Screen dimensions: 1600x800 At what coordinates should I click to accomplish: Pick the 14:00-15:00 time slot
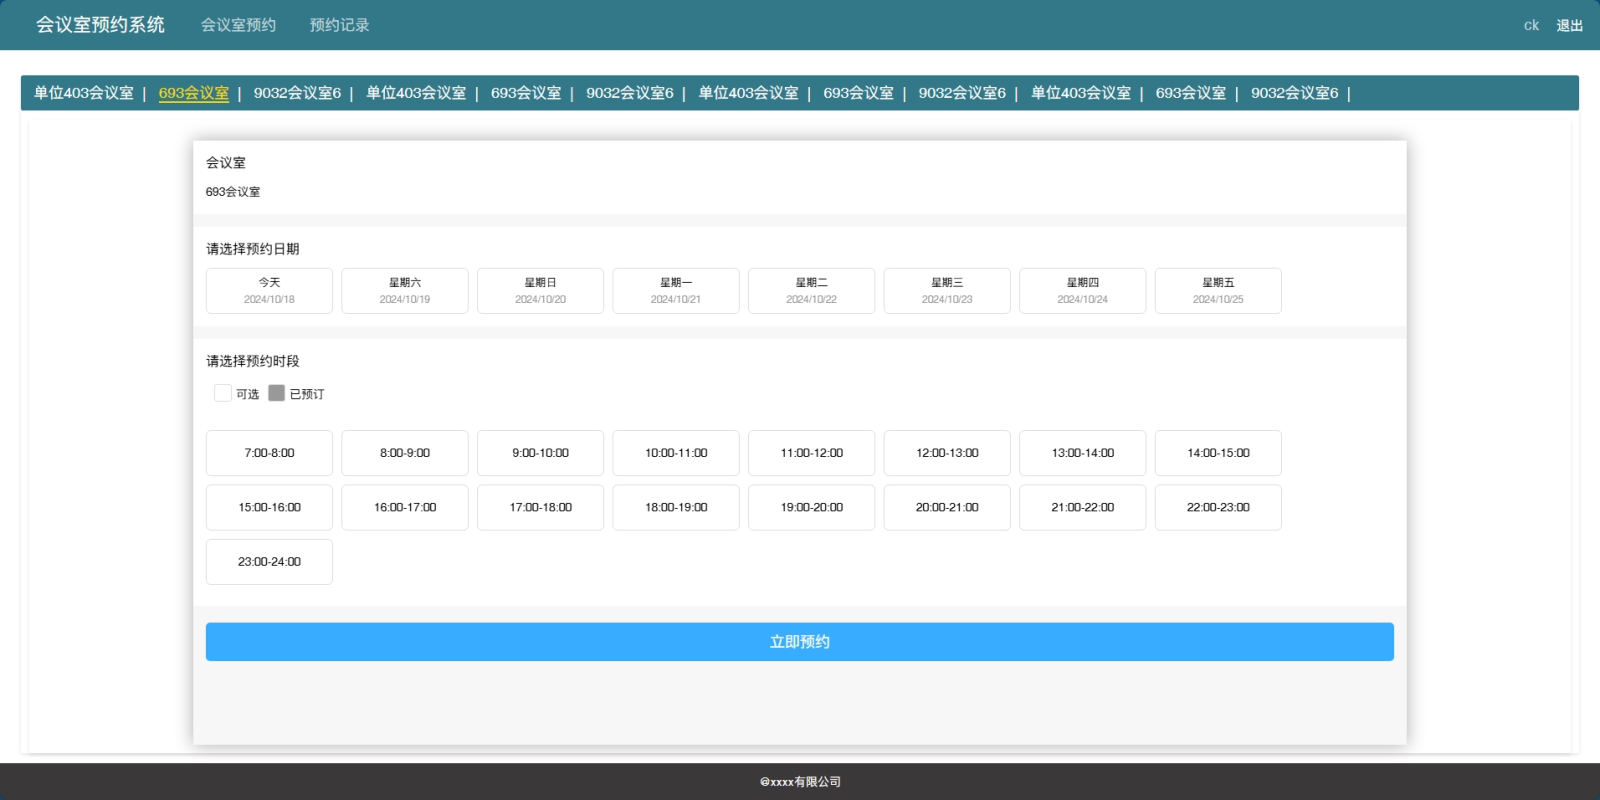tap(1218, 453)
